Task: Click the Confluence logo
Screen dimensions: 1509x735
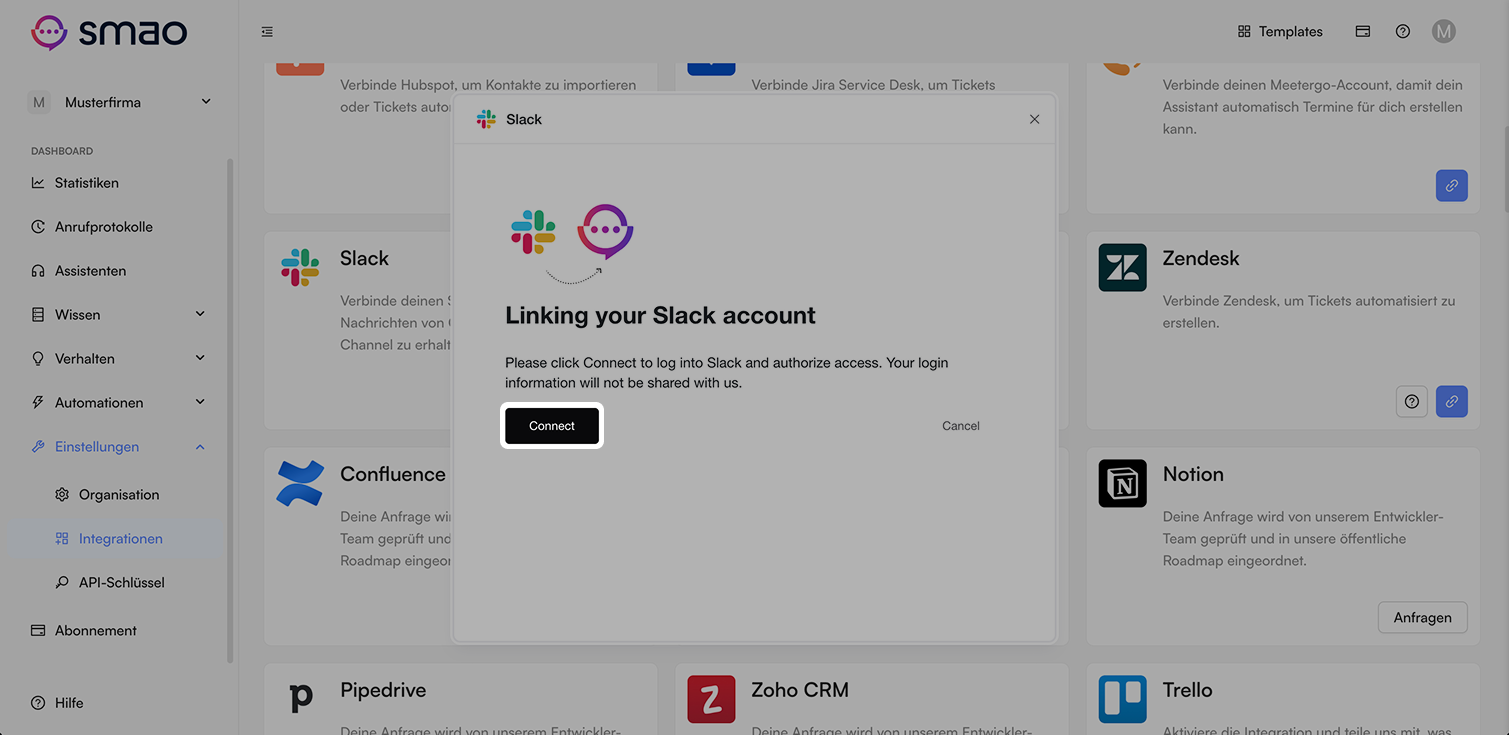Action: (x=300, y=484)
